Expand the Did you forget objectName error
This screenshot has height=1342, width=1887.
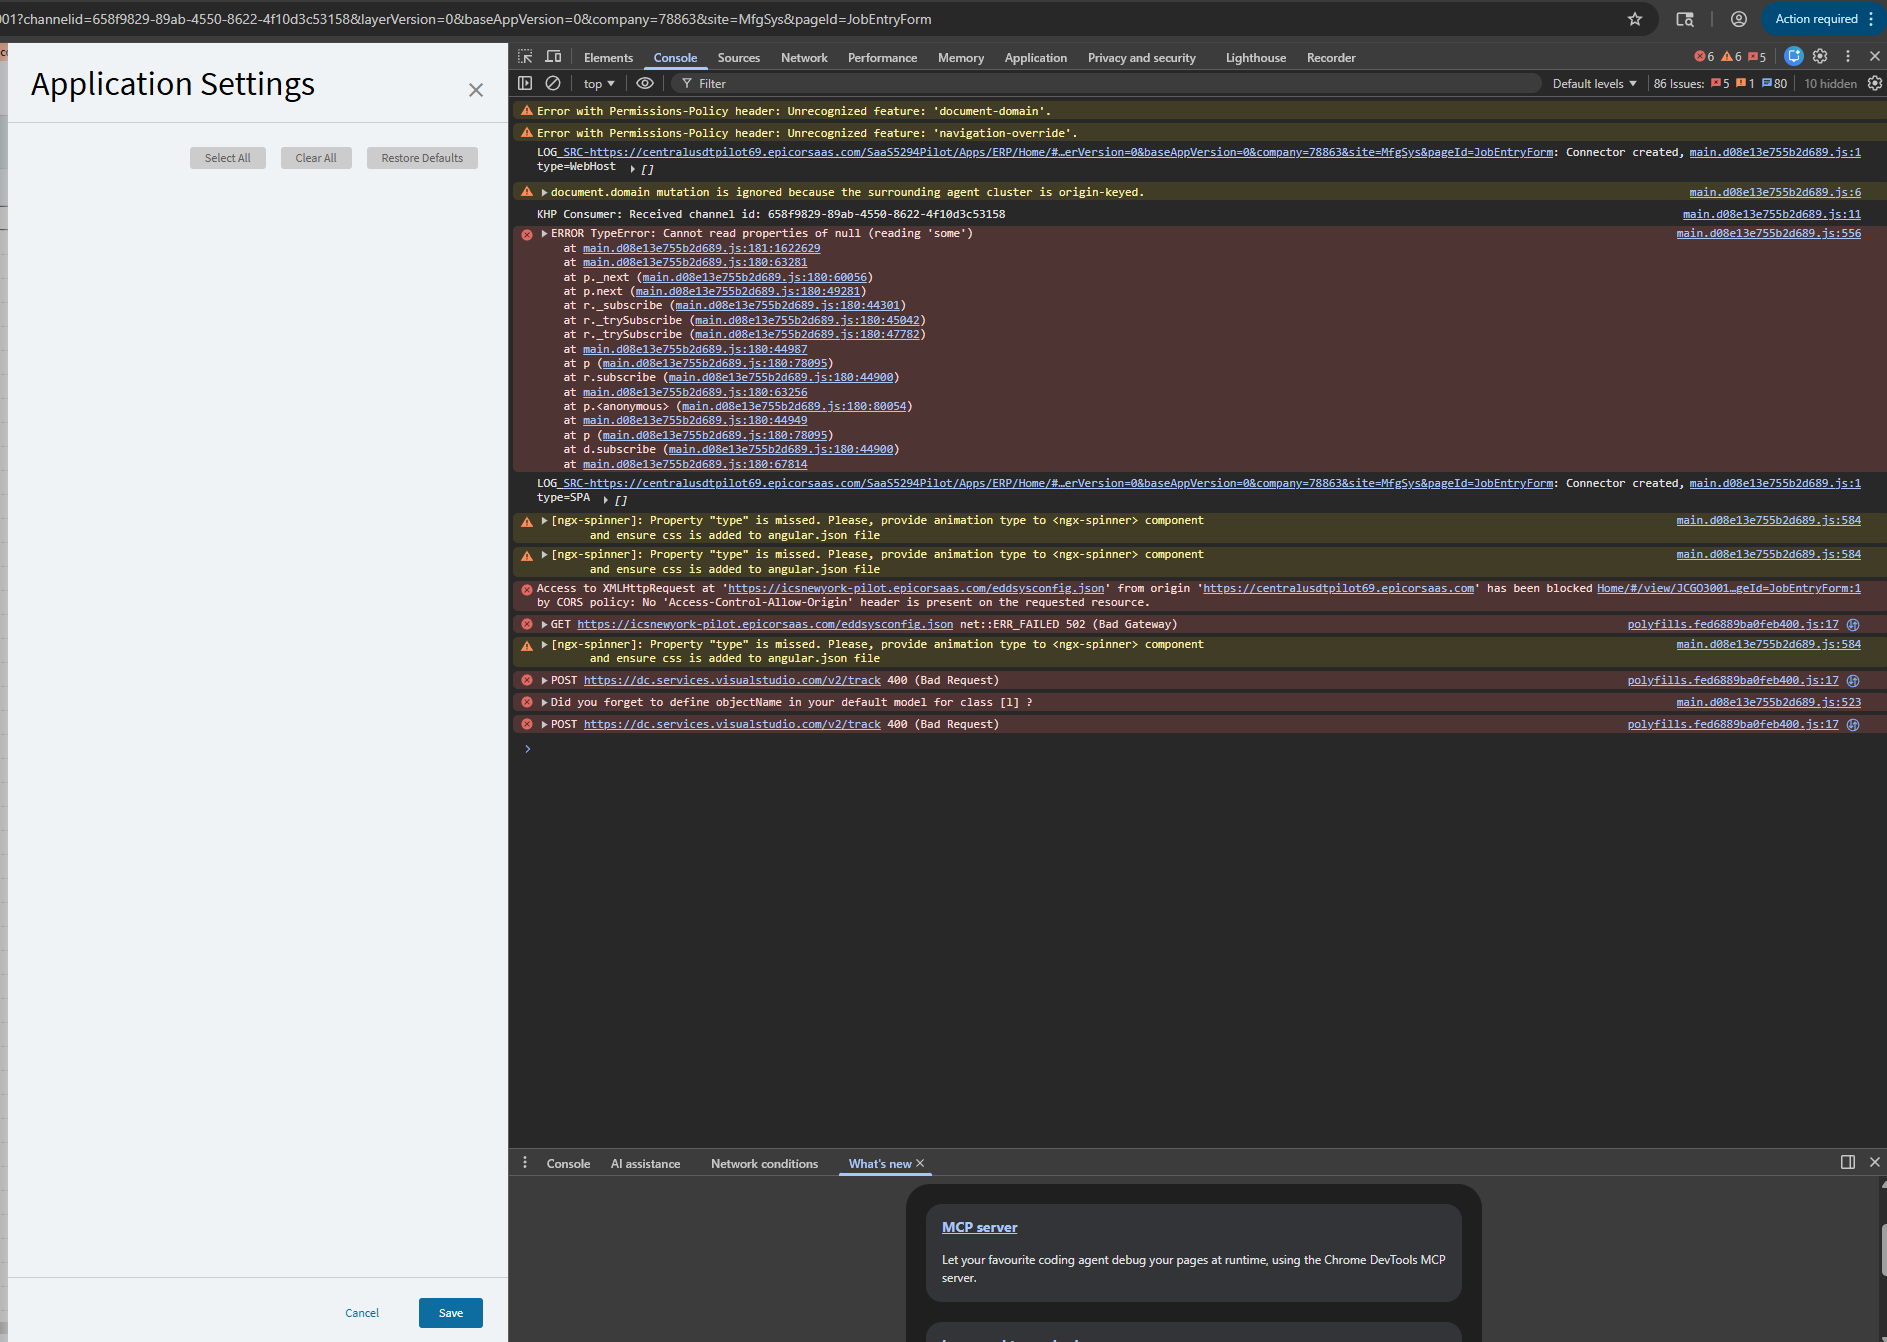coord(544,703)
